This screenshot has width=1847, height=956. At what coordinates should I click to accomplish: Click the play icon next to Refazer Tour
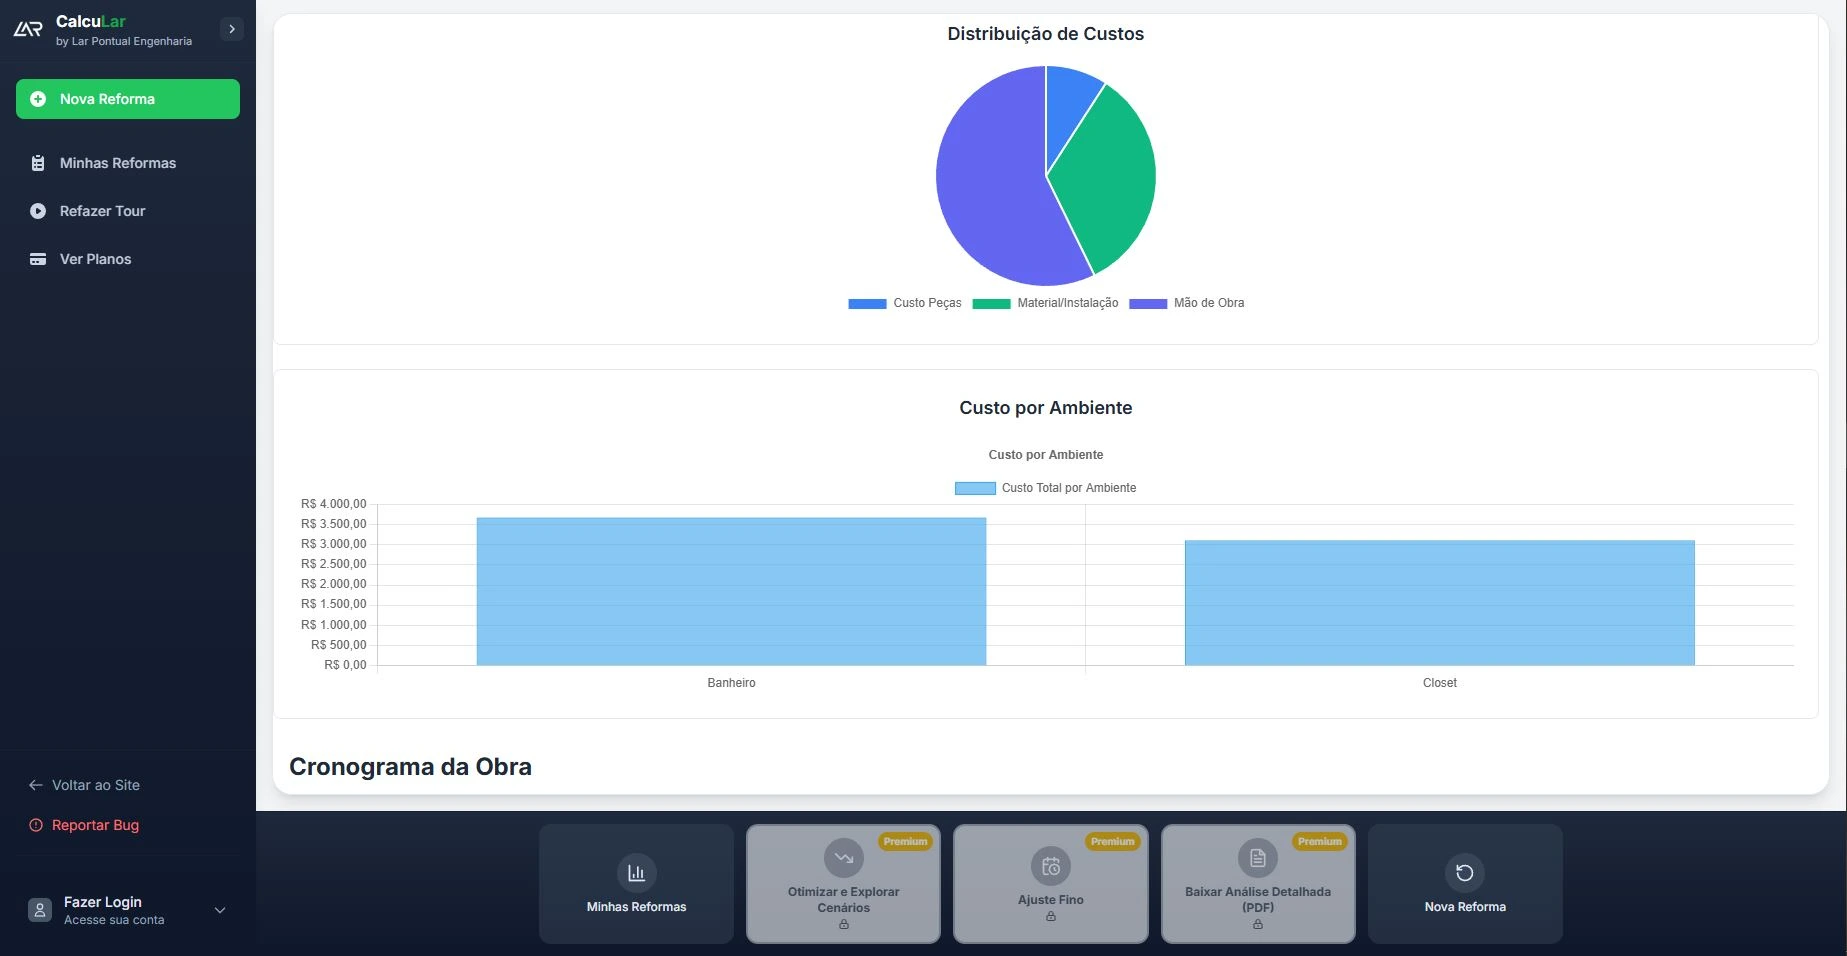[38, 211]
